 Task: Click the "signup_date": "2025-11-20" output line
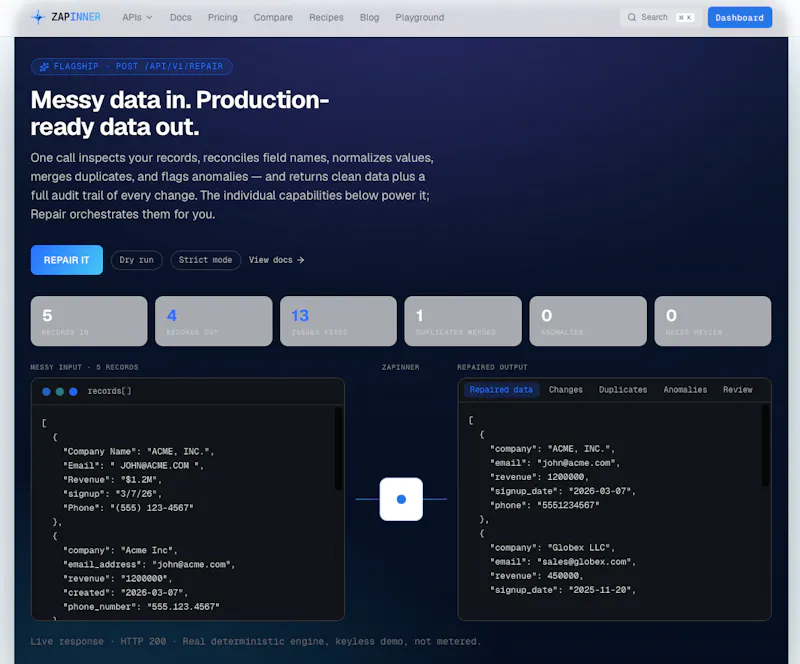[563, 590]
